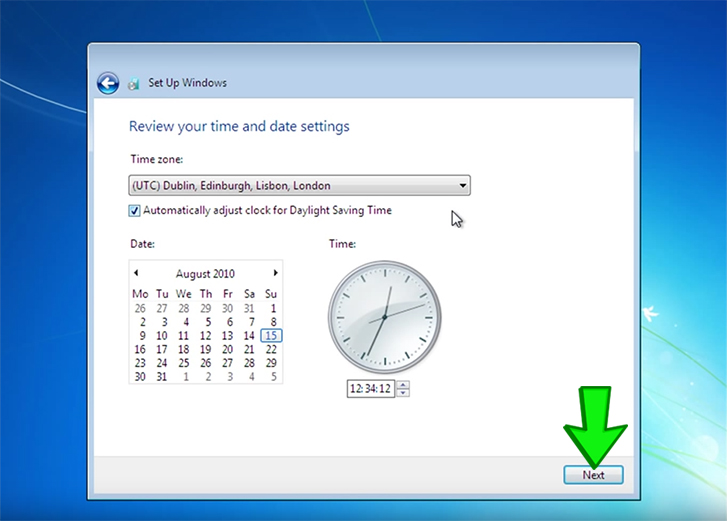
Task: Uncheck automatic Daylight Saving Time adjustment
Action: pyautogui.click(x=134, y=211)
